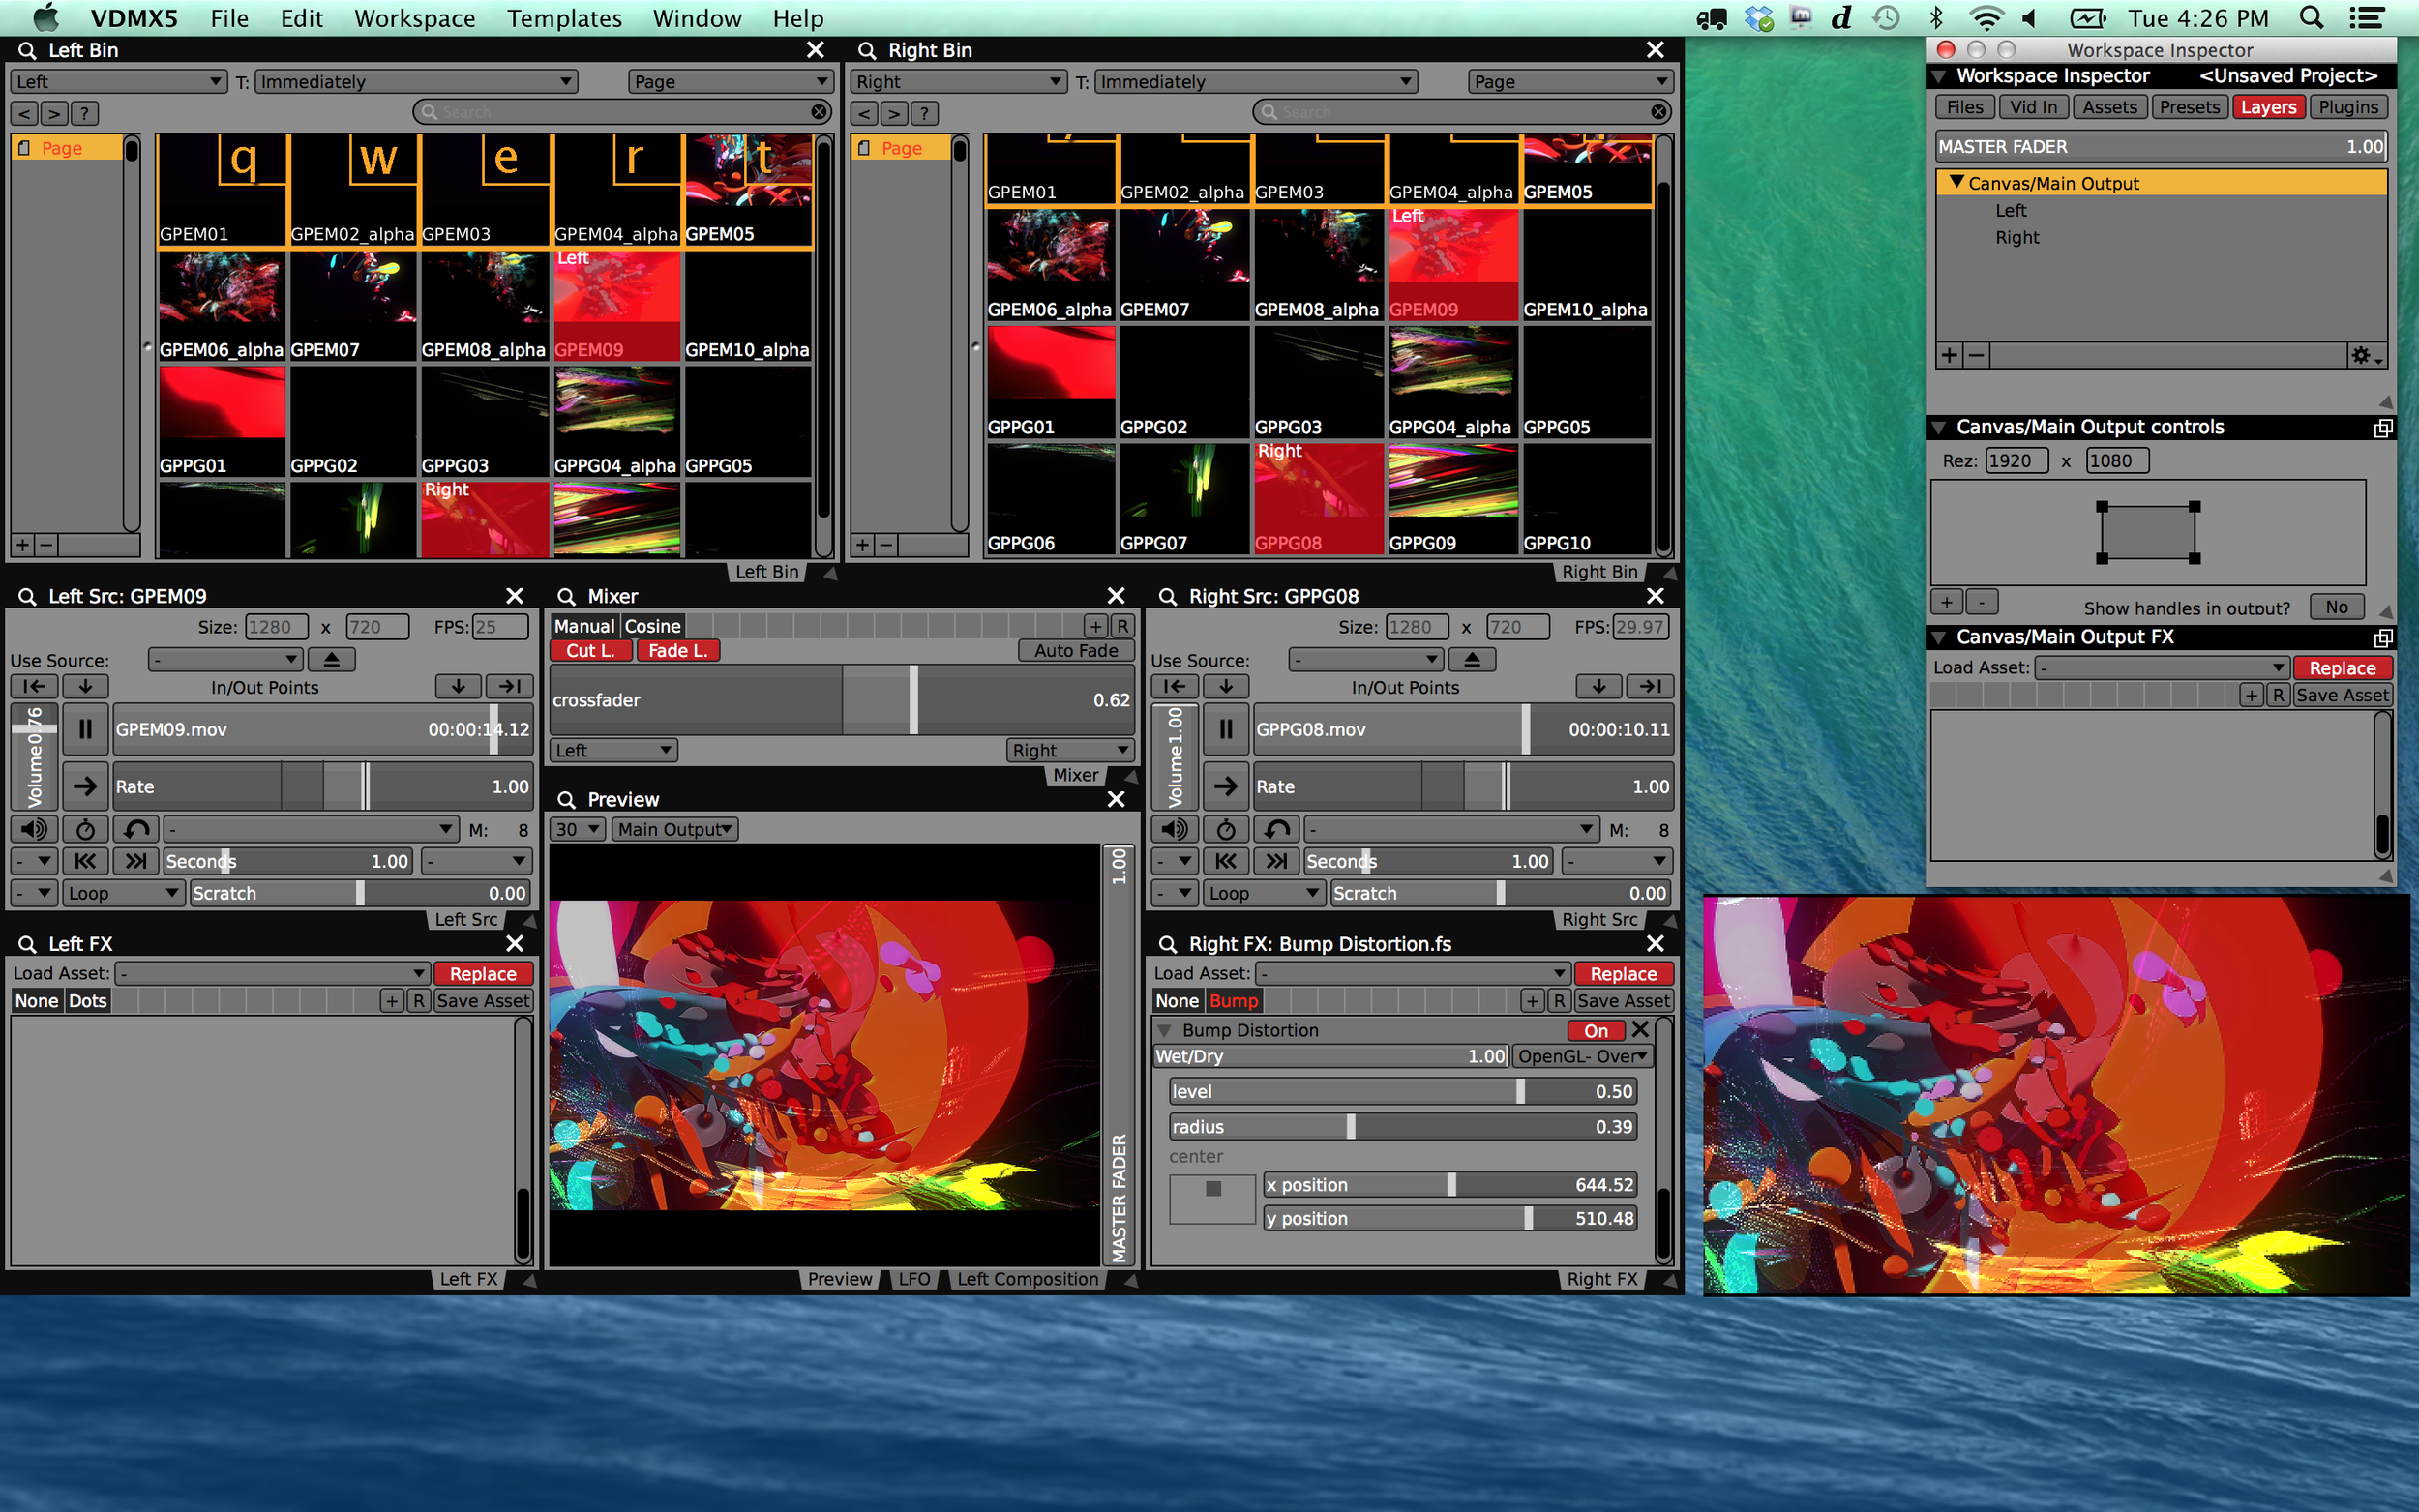Select Cosine crossfade preset in Mixer

click(x=652, y=626)
